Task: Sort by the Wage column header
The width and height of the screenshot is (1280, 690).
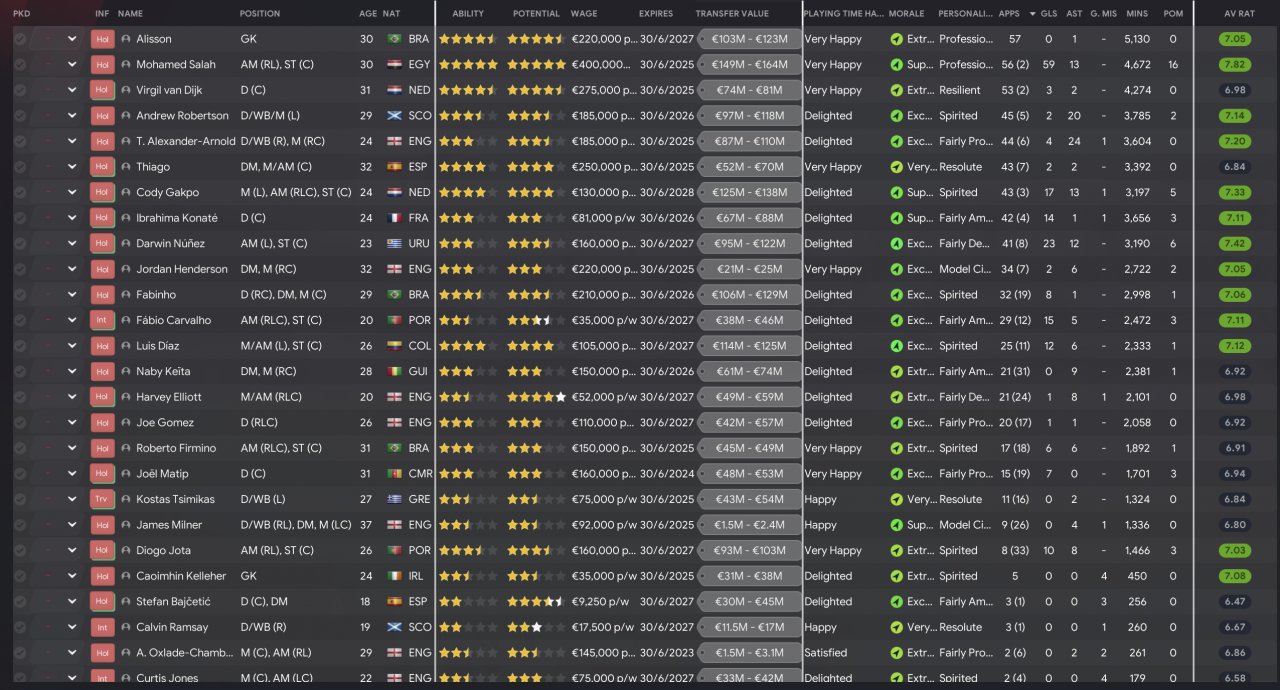Action: tap(584, 14)
